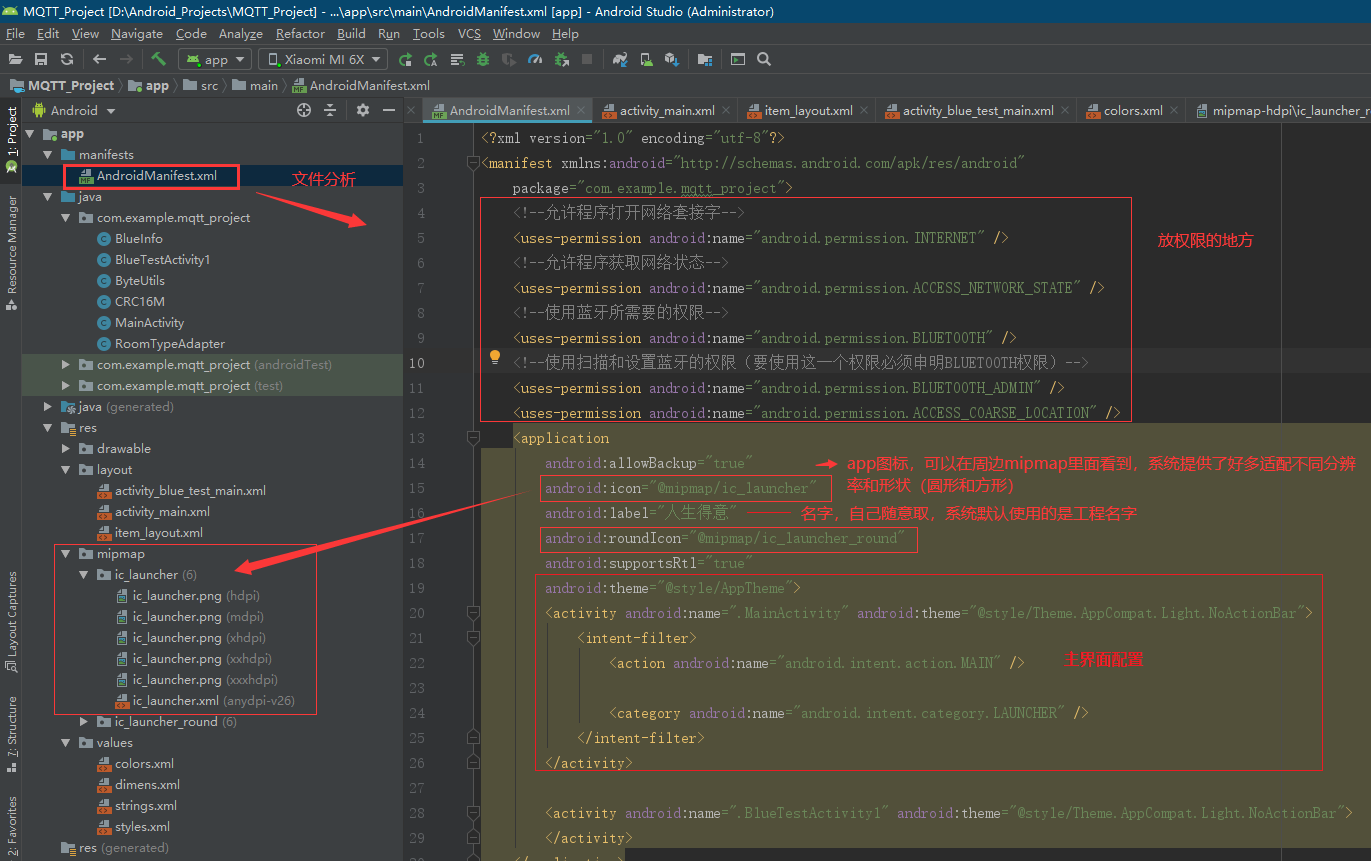Fold the application tag on line 13
The width and height of the screenshot is (1371, 863).
[x=473, y=438]
